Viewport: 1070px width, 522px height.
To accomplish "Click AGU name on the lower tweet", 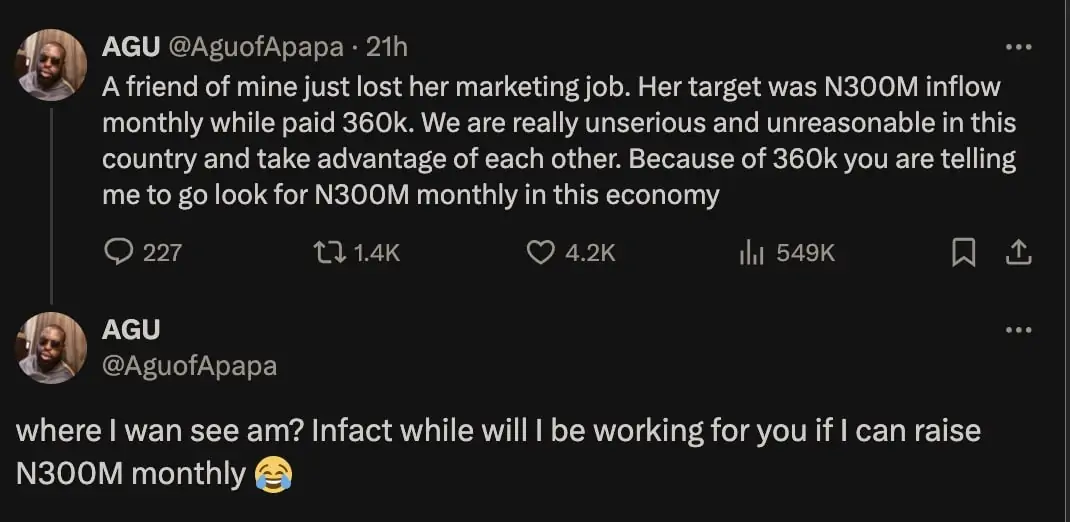I will [131, 329].
